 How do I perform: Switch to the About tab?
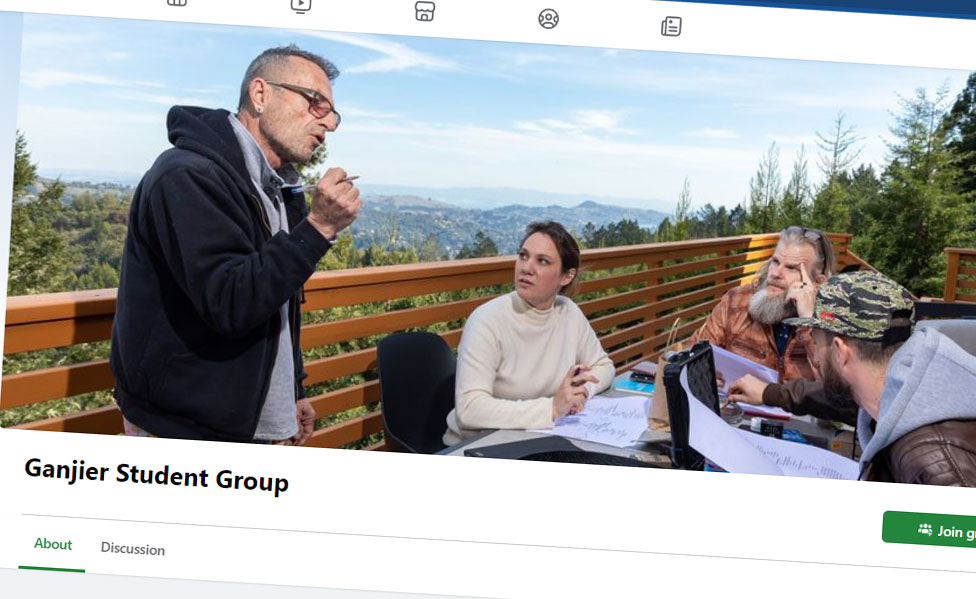[x=53, y=544]
